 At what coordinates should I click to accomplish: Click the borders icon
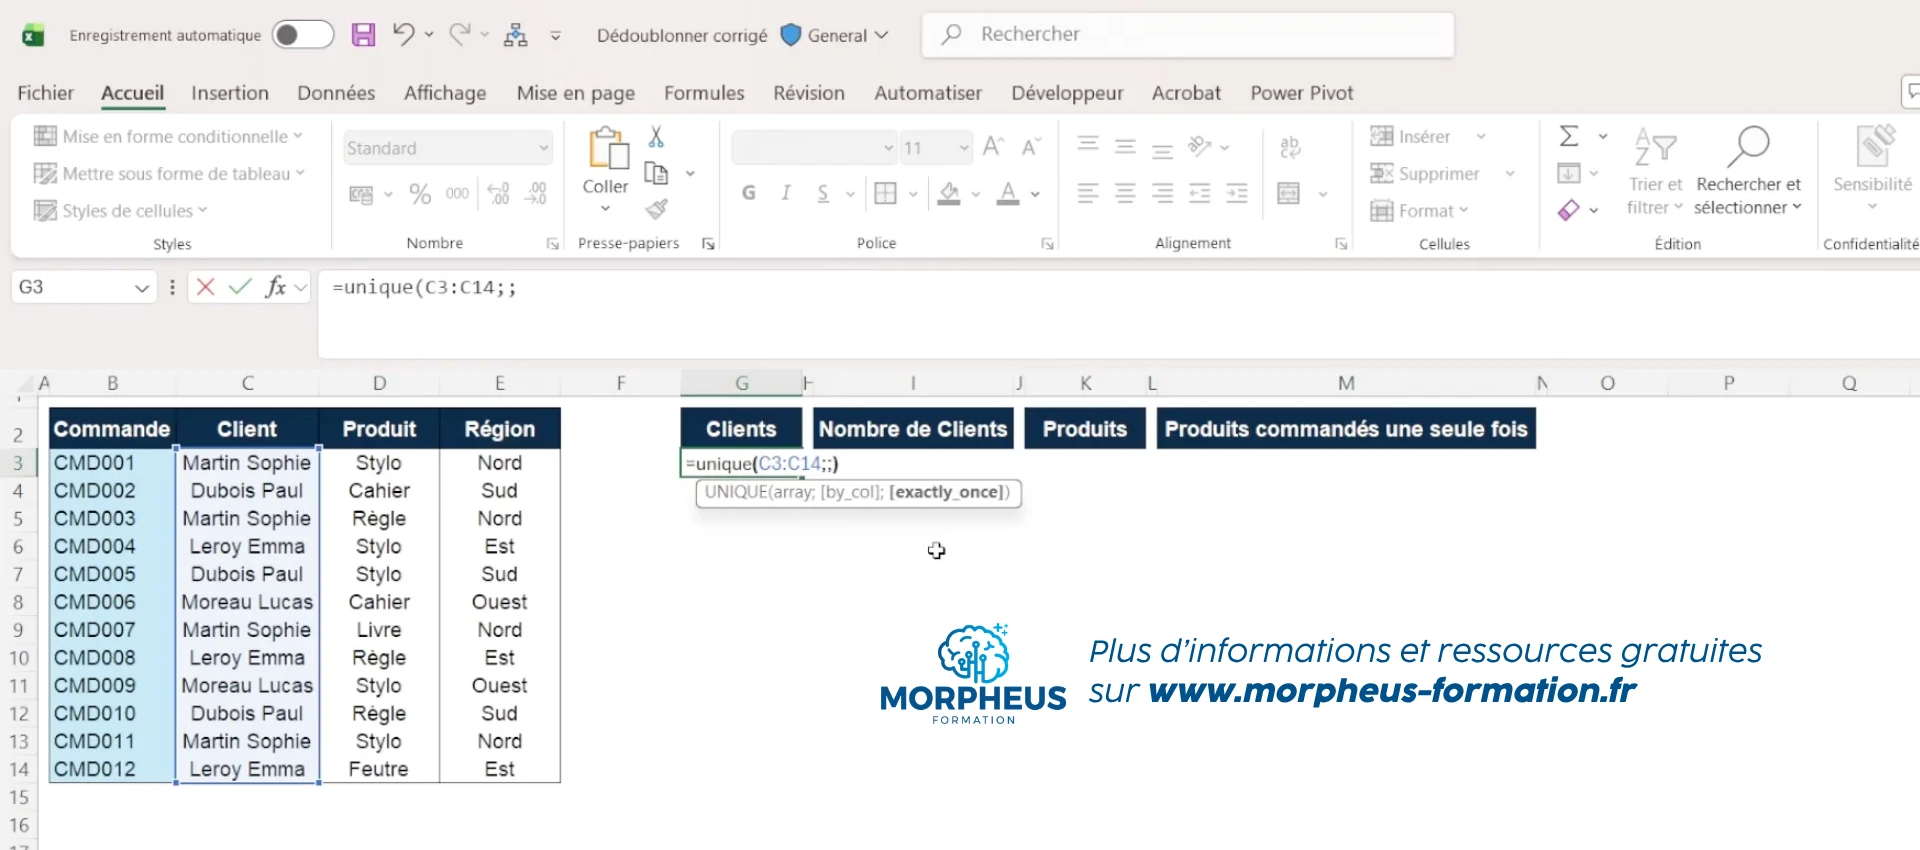pos(886,193)
